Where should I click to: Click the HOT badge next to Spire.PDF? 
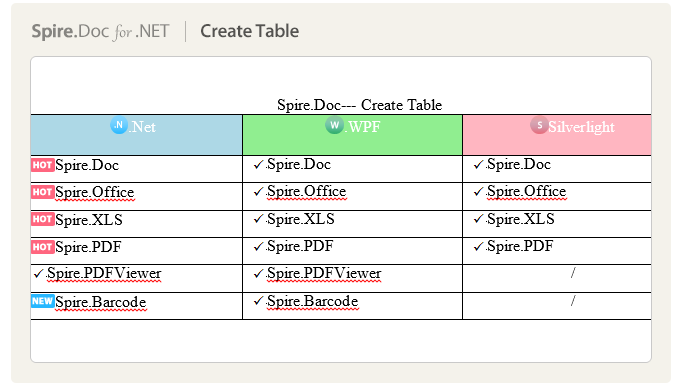(x=43, y=247)
